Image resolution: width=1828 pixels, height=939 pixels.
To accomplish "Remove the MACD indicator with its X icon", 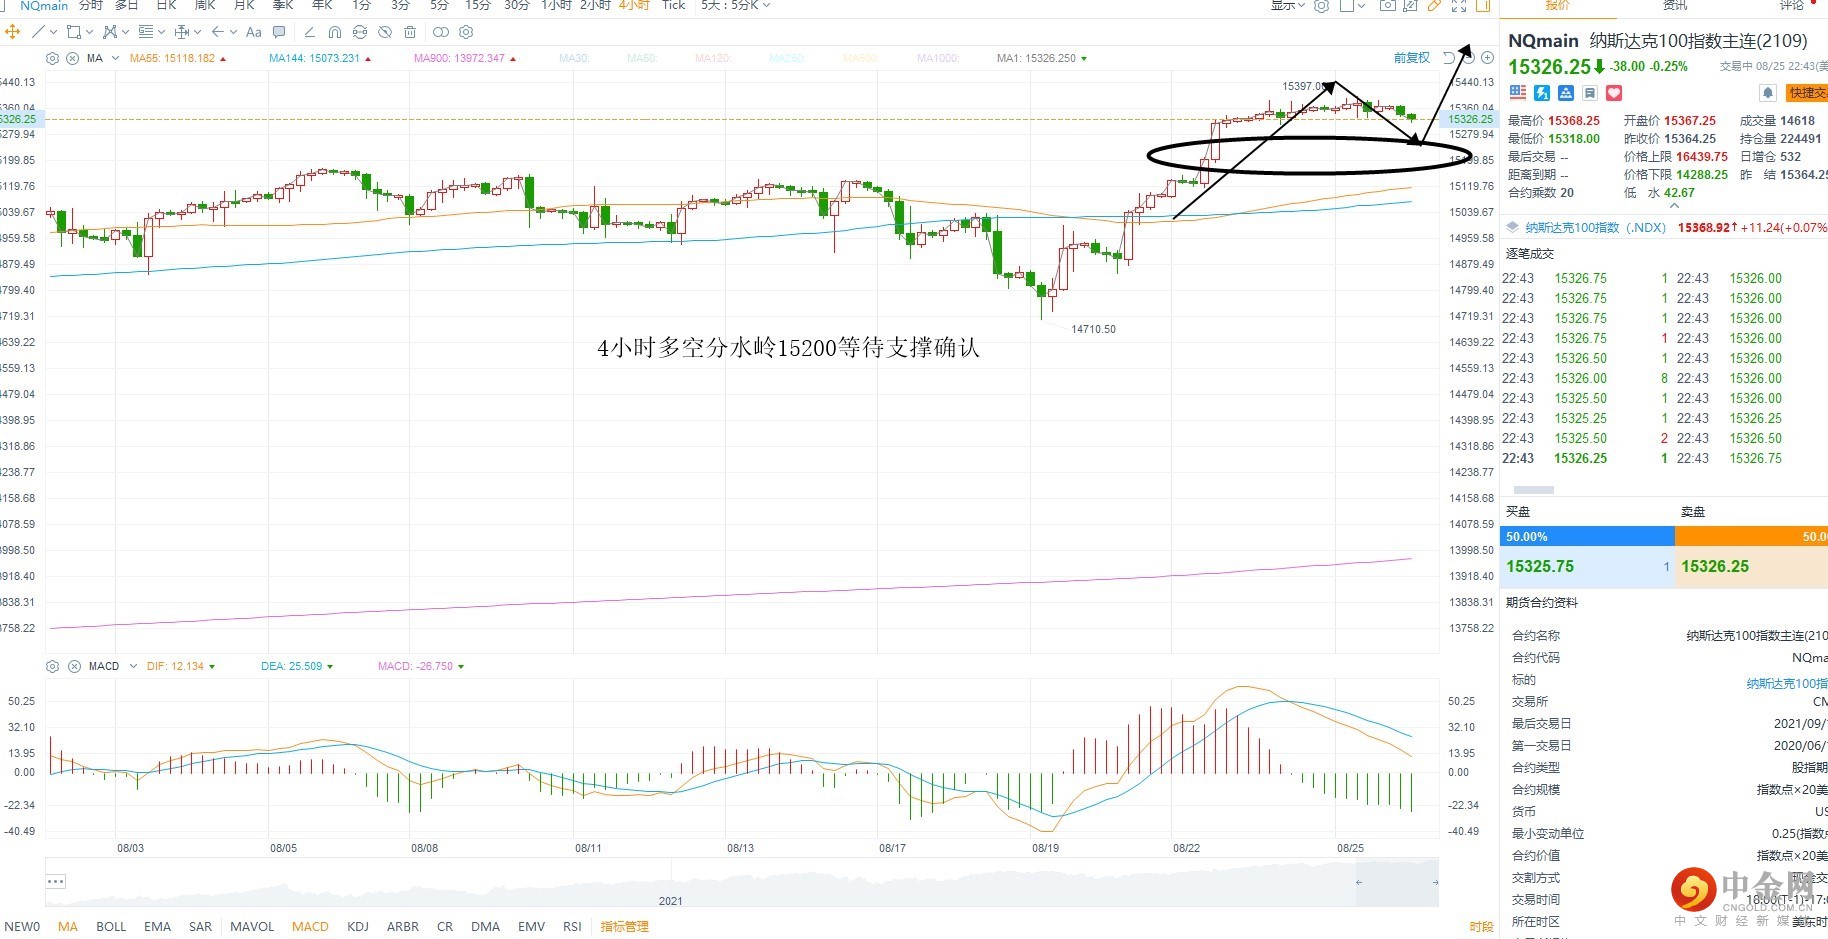I will tap(72, 666).
